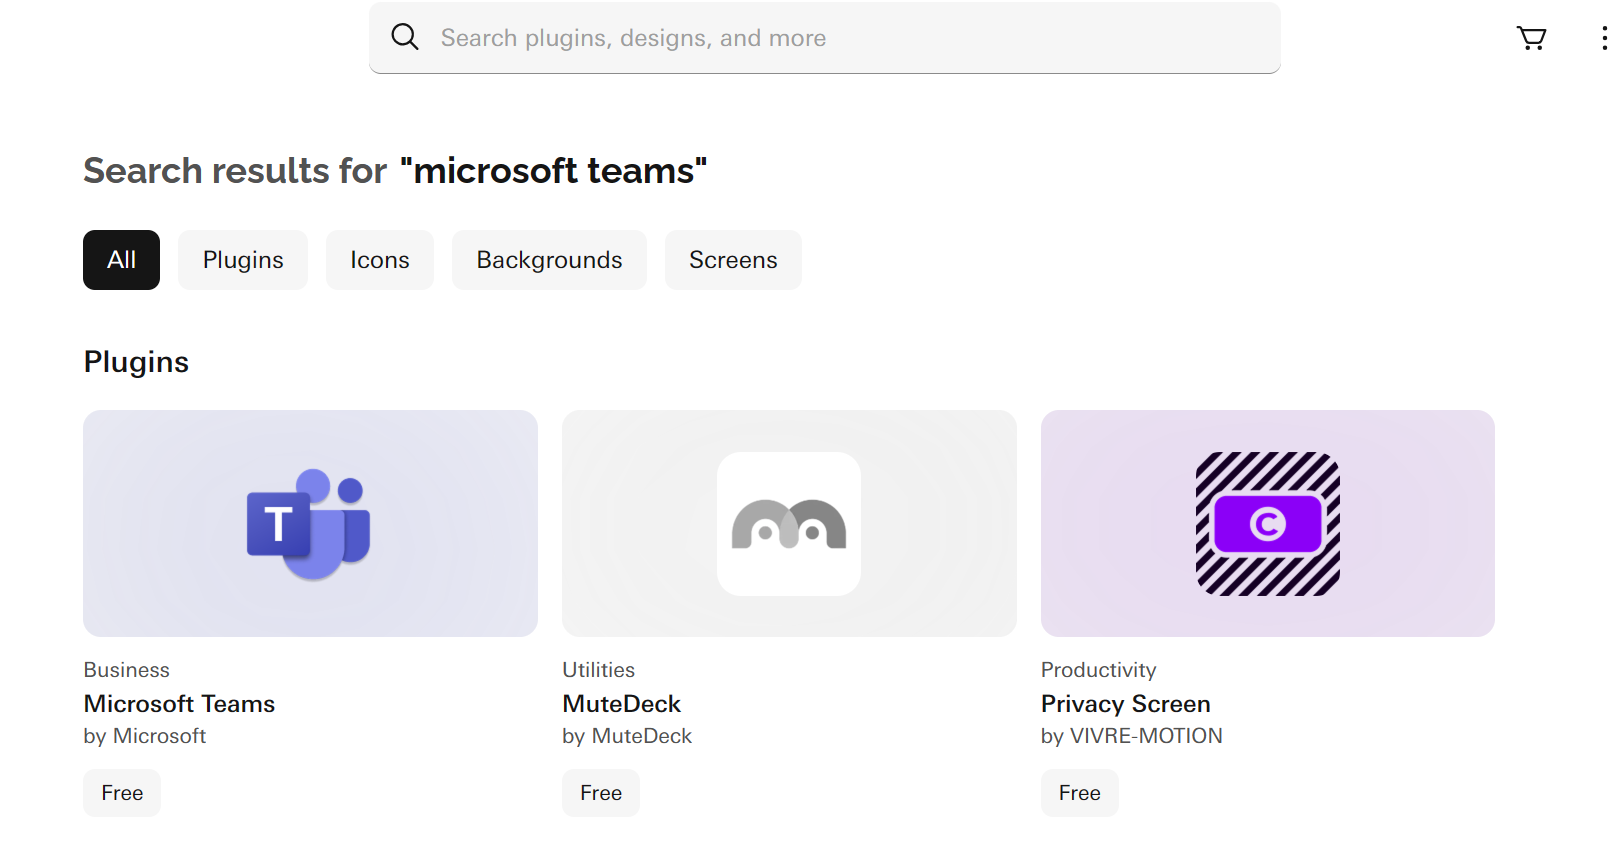Image resolution: width=1615 pixels, height=845 pixels.
Task: Click the Microsoft Teams logo icon
Action: (309, 524)
